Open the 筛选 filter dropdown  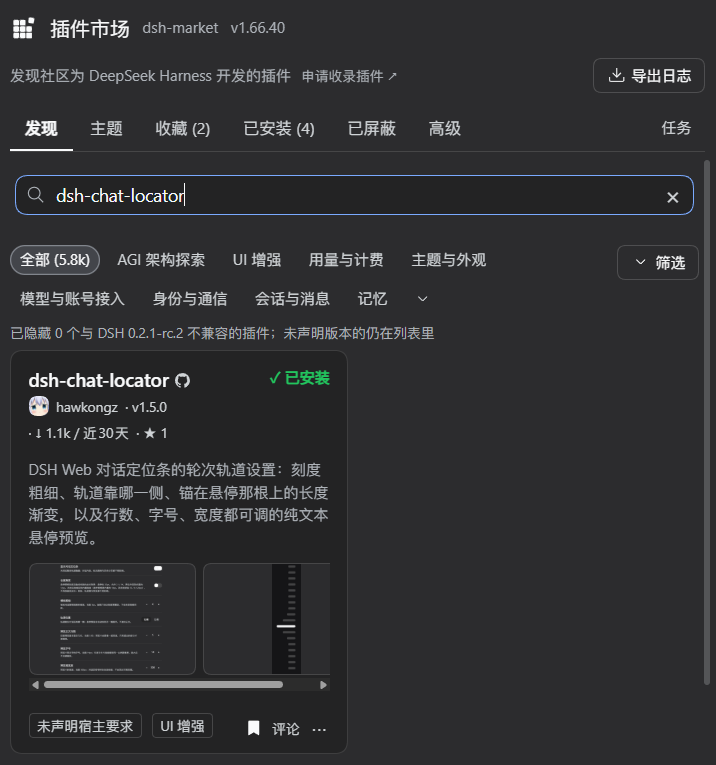(x=657, y=262)
